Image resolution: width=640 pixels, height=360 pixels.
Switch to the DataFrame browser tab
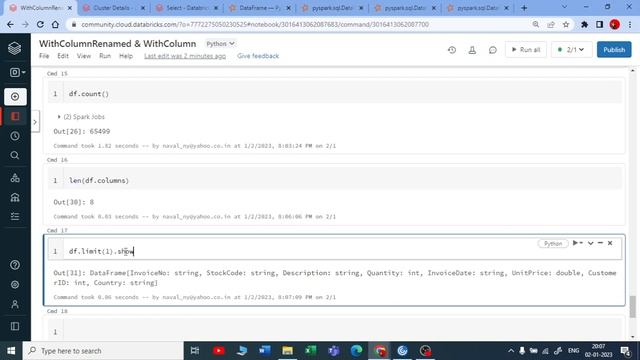click(260, 8)
